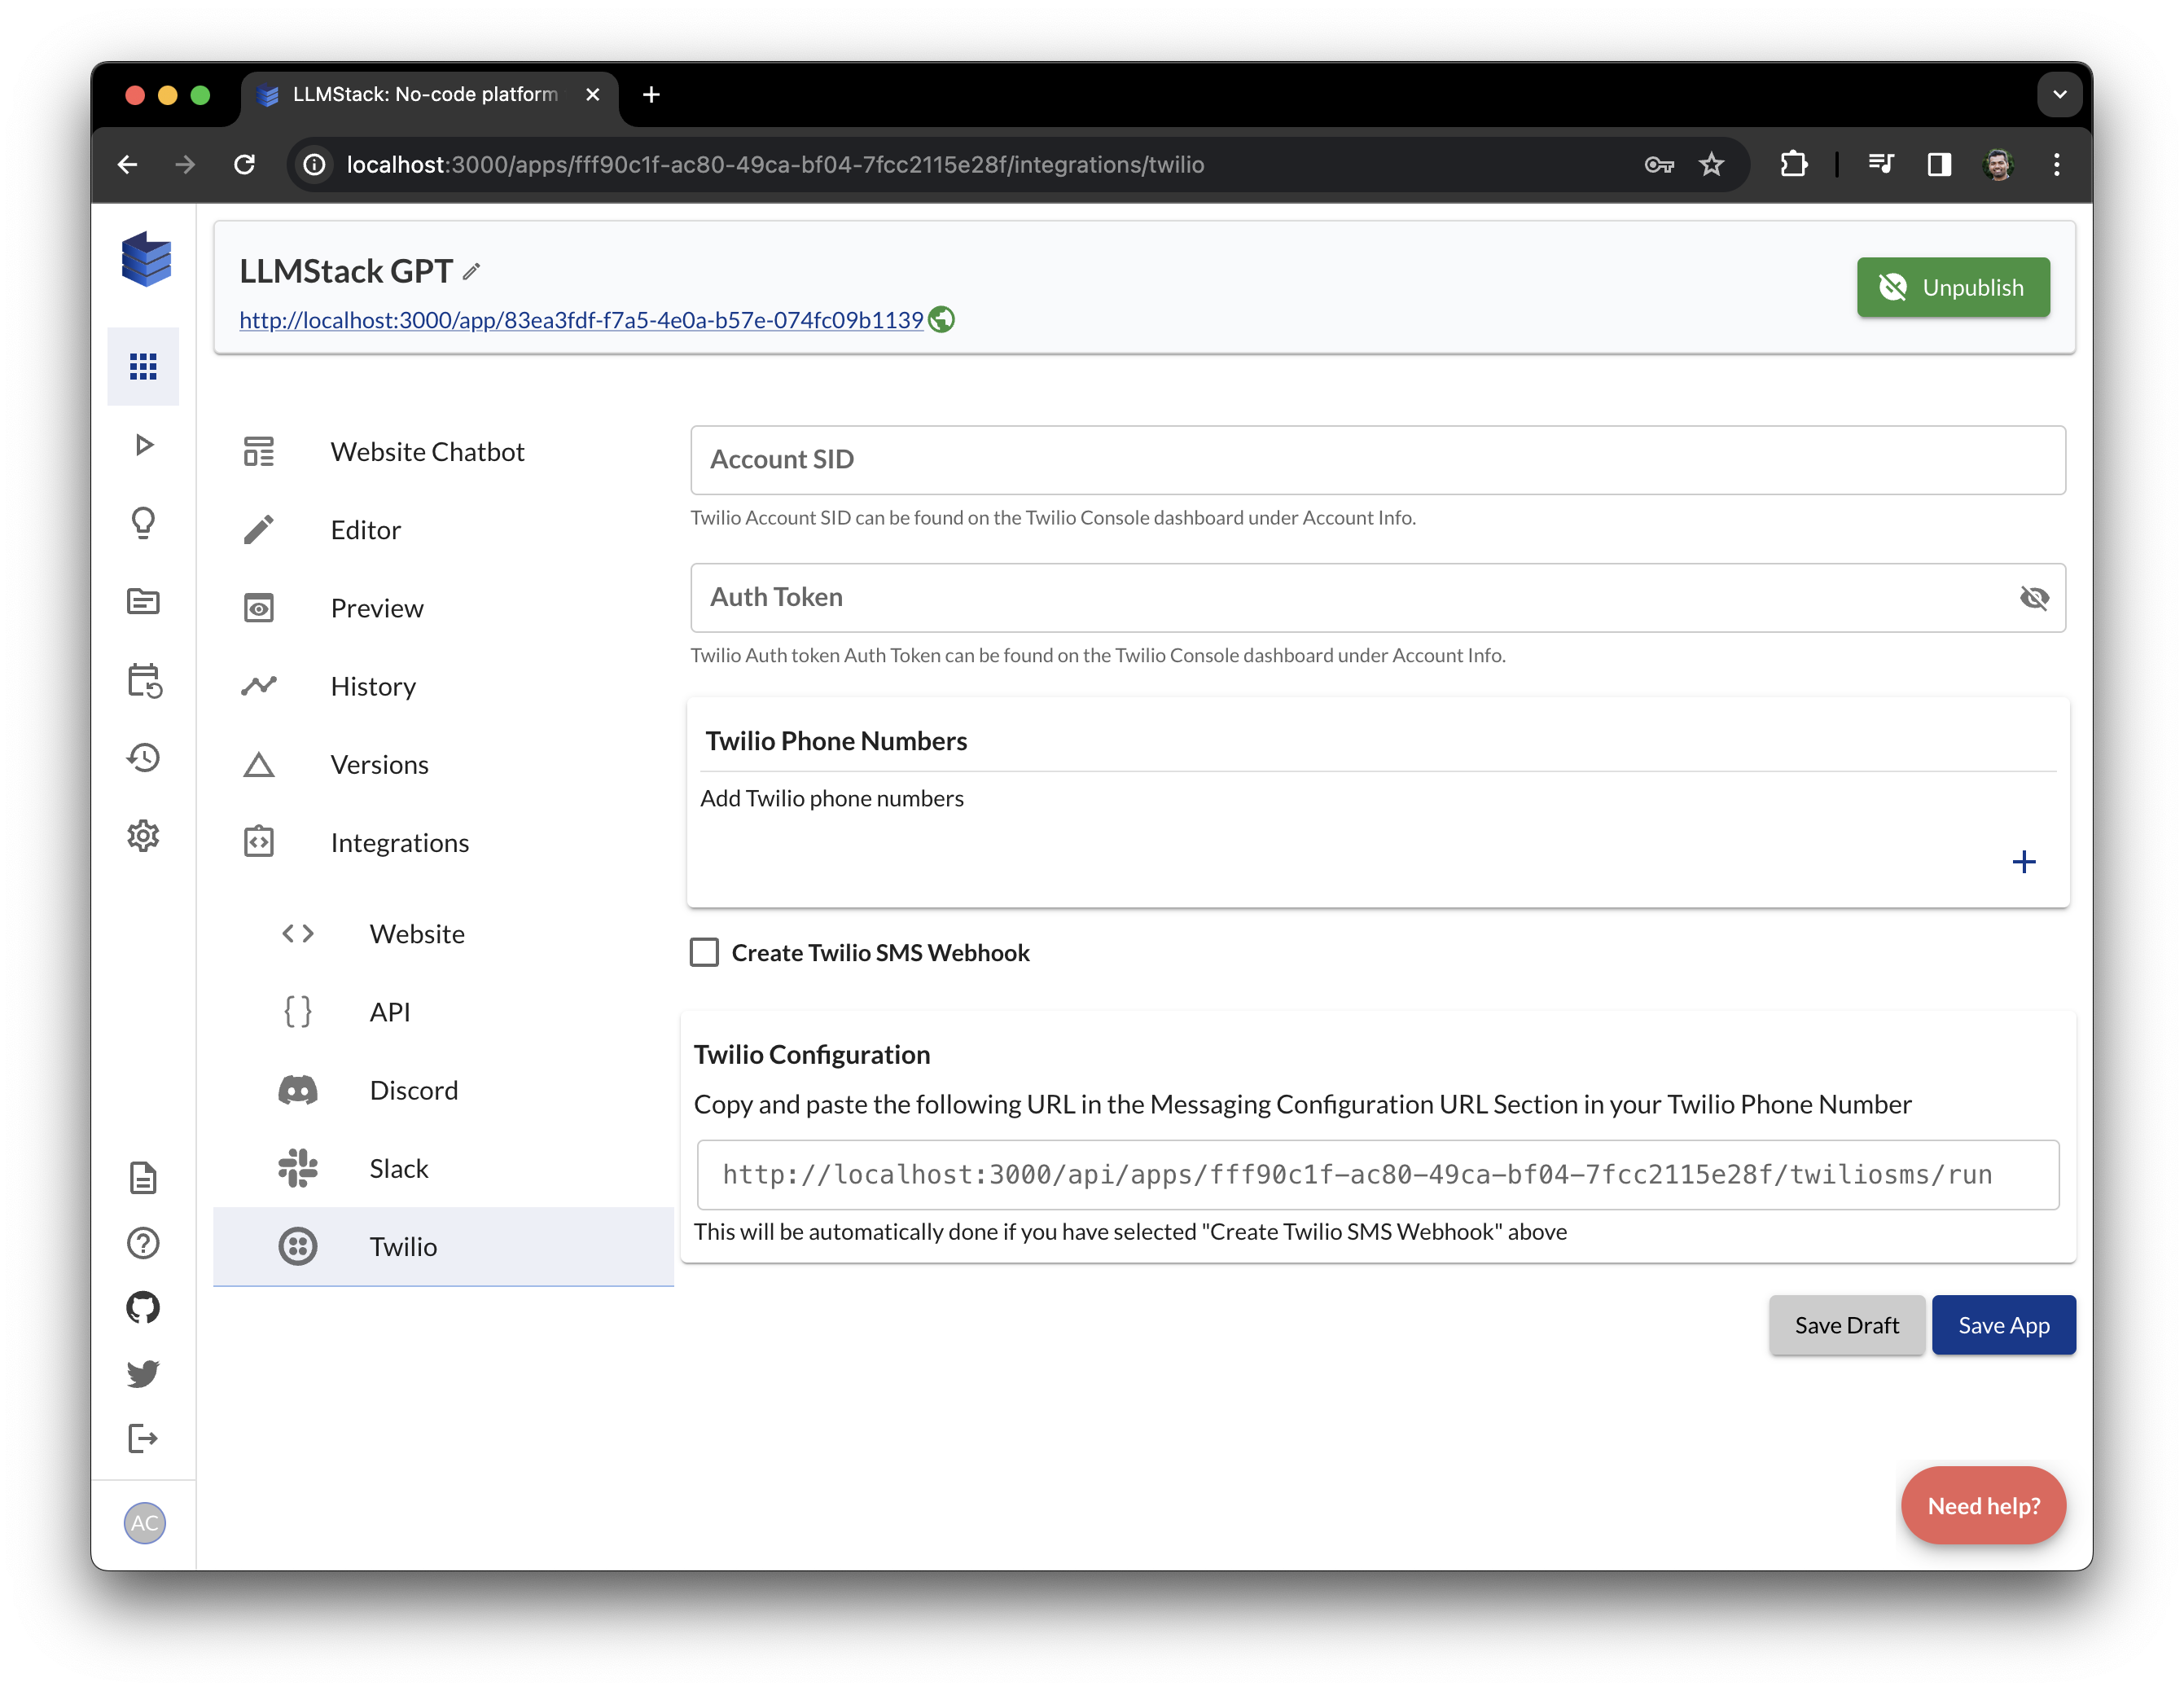Screen dimensions: 2184x1691
Task: Open Twitter via the bird icon
Action: (143, 1374)
